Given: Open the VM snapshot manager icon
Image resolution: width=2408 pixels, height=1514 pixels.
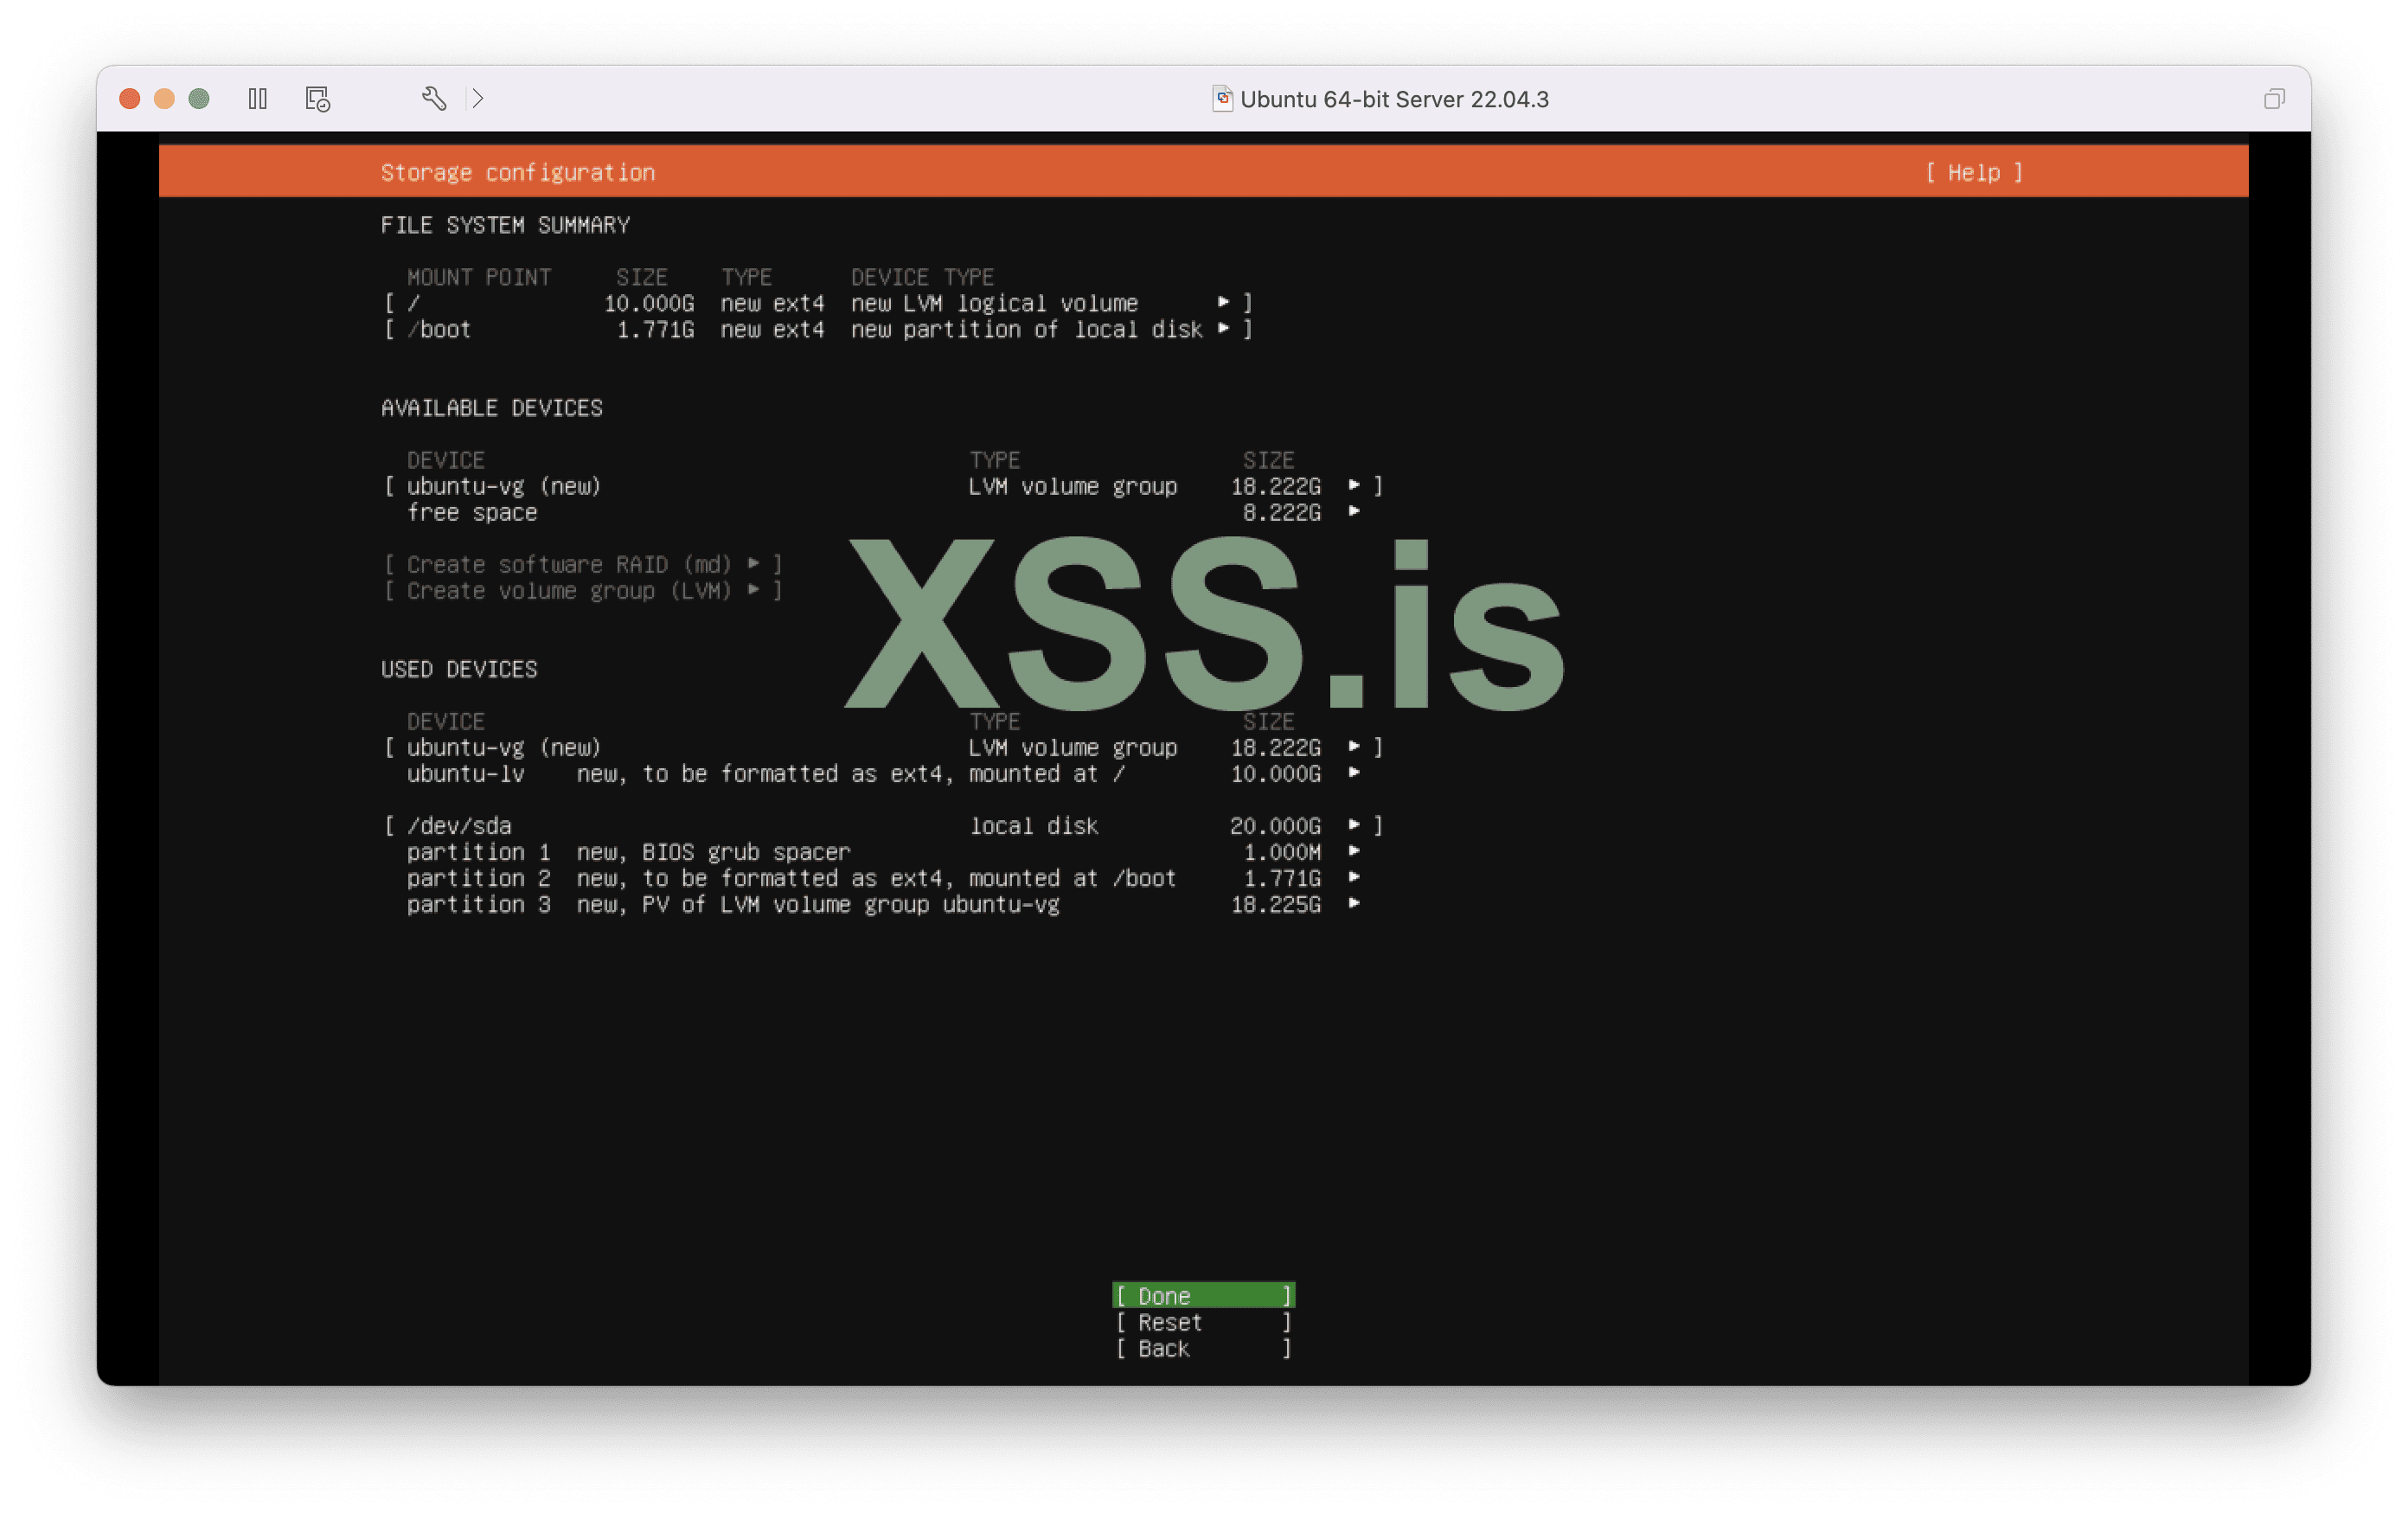Looking at the screenshot, I should [x=317, y=99].
